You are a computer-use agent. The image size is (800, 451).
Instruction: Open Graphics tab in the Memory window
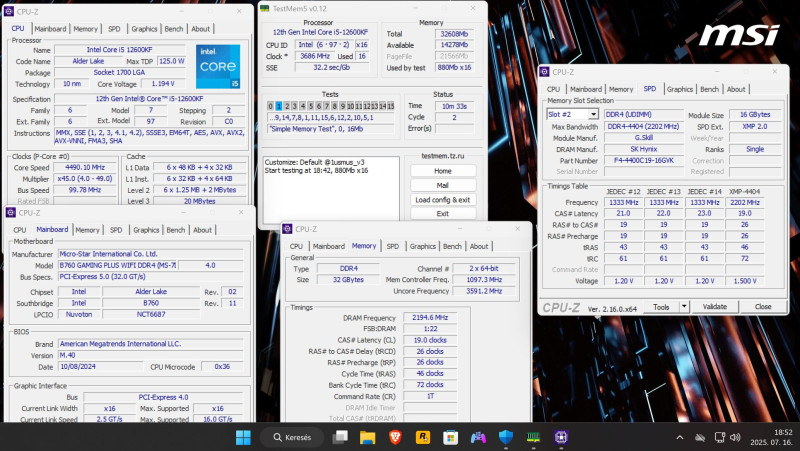coord(422,246)
